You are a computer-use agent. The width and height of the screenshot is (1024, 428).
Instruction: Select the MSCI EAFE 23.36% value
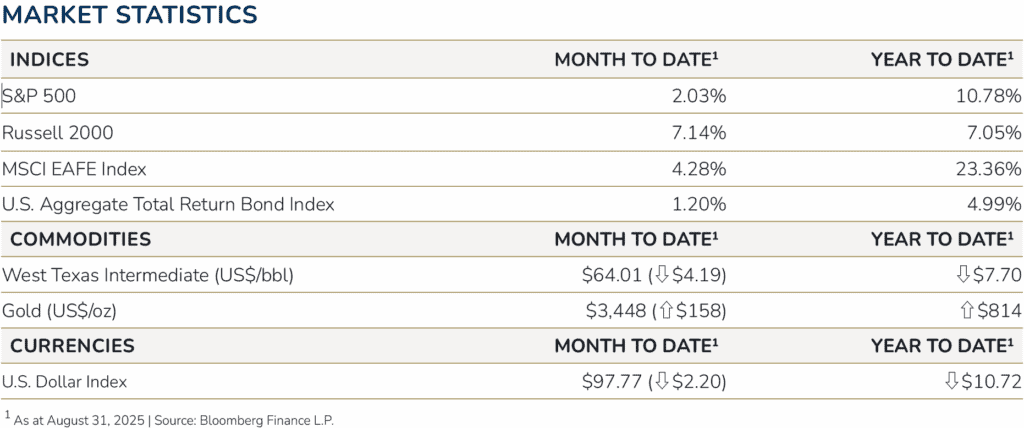click(x=988, y=168)
